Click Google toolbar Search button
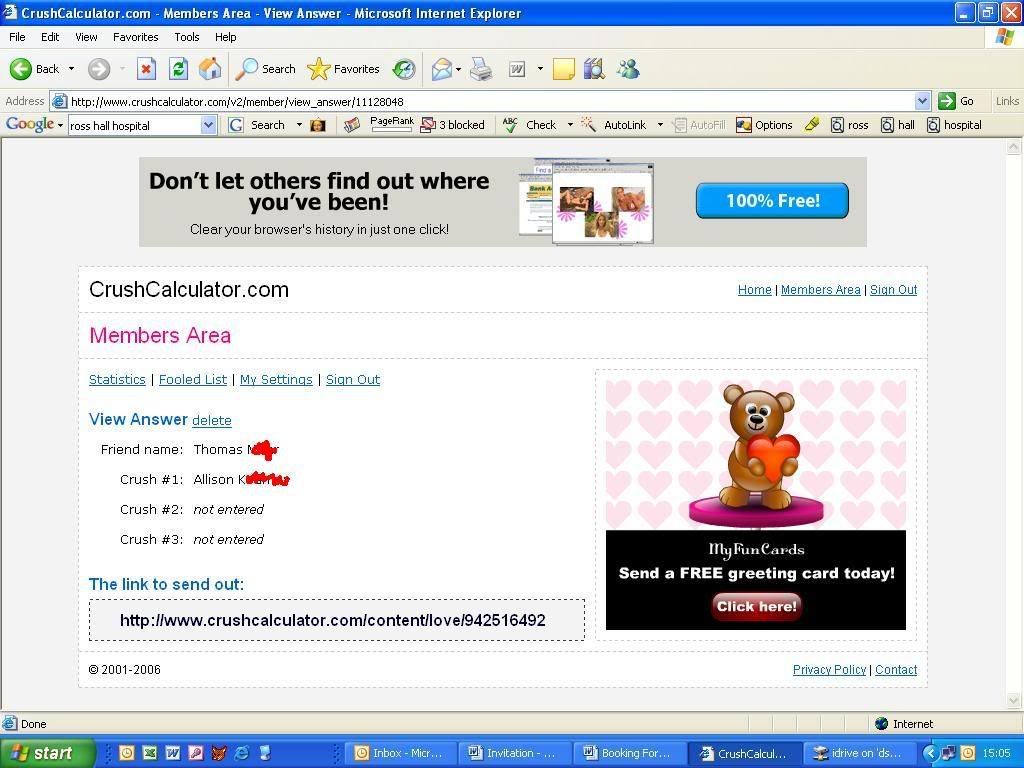 pos(257,125)
